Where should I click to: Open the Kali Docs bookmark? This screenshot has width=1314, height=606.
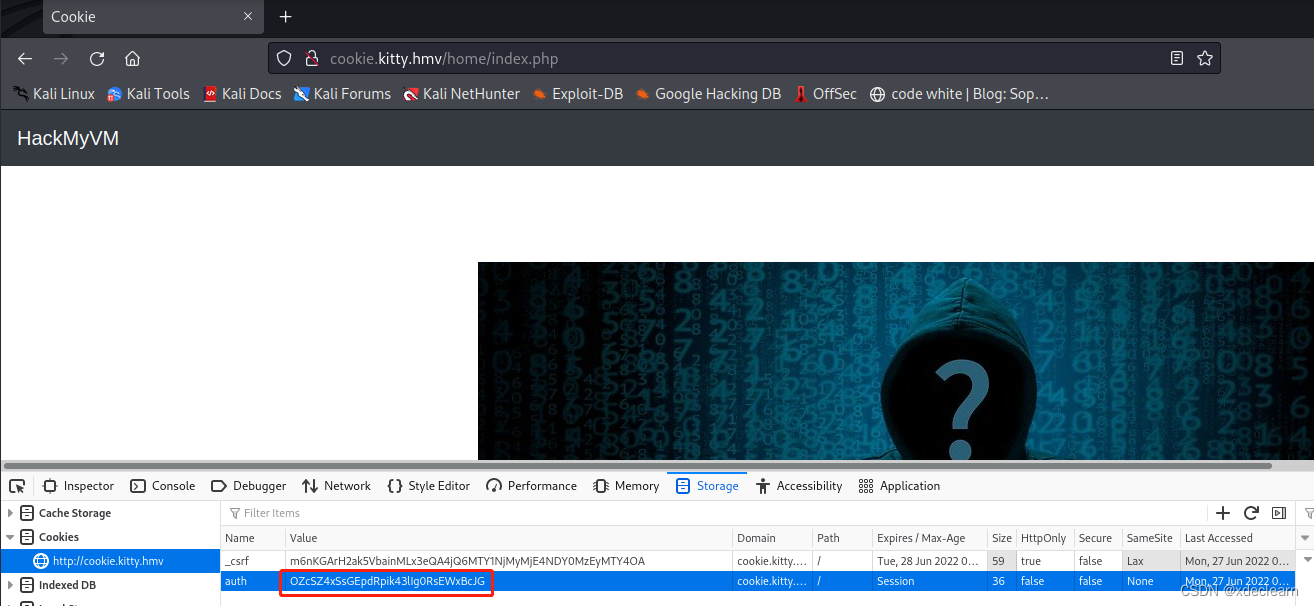tap(242, 94)
